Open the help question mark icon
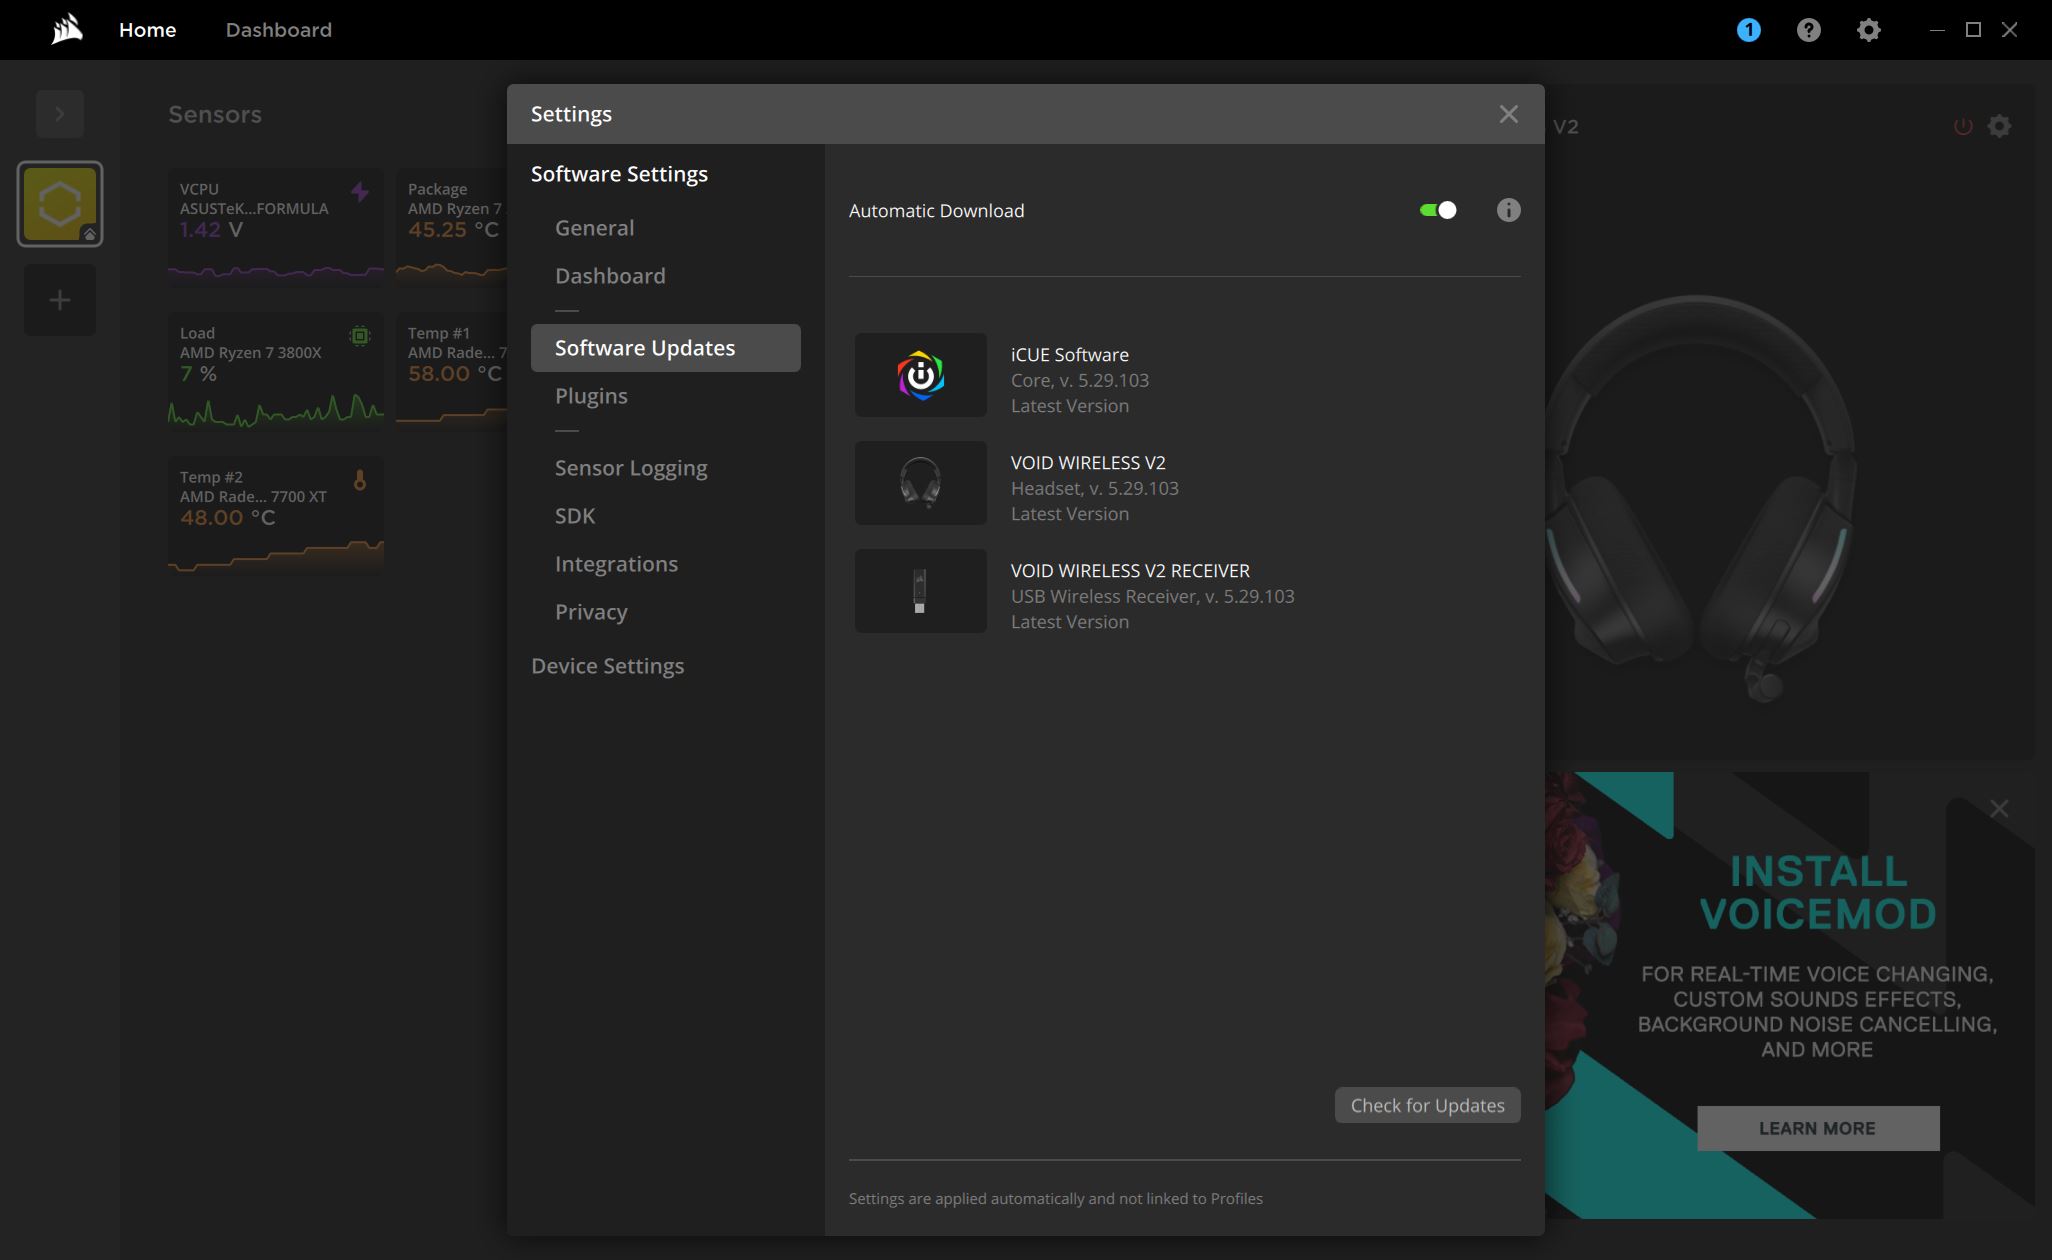2052x1260 pixels. click(x=1808, y=30)
